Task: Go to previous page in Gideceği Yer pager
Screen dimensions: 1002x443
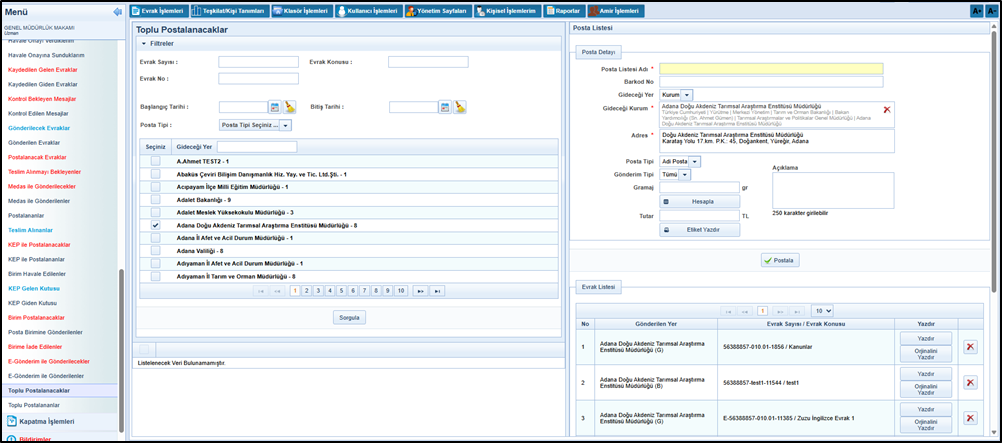Action: pos(277,291)
